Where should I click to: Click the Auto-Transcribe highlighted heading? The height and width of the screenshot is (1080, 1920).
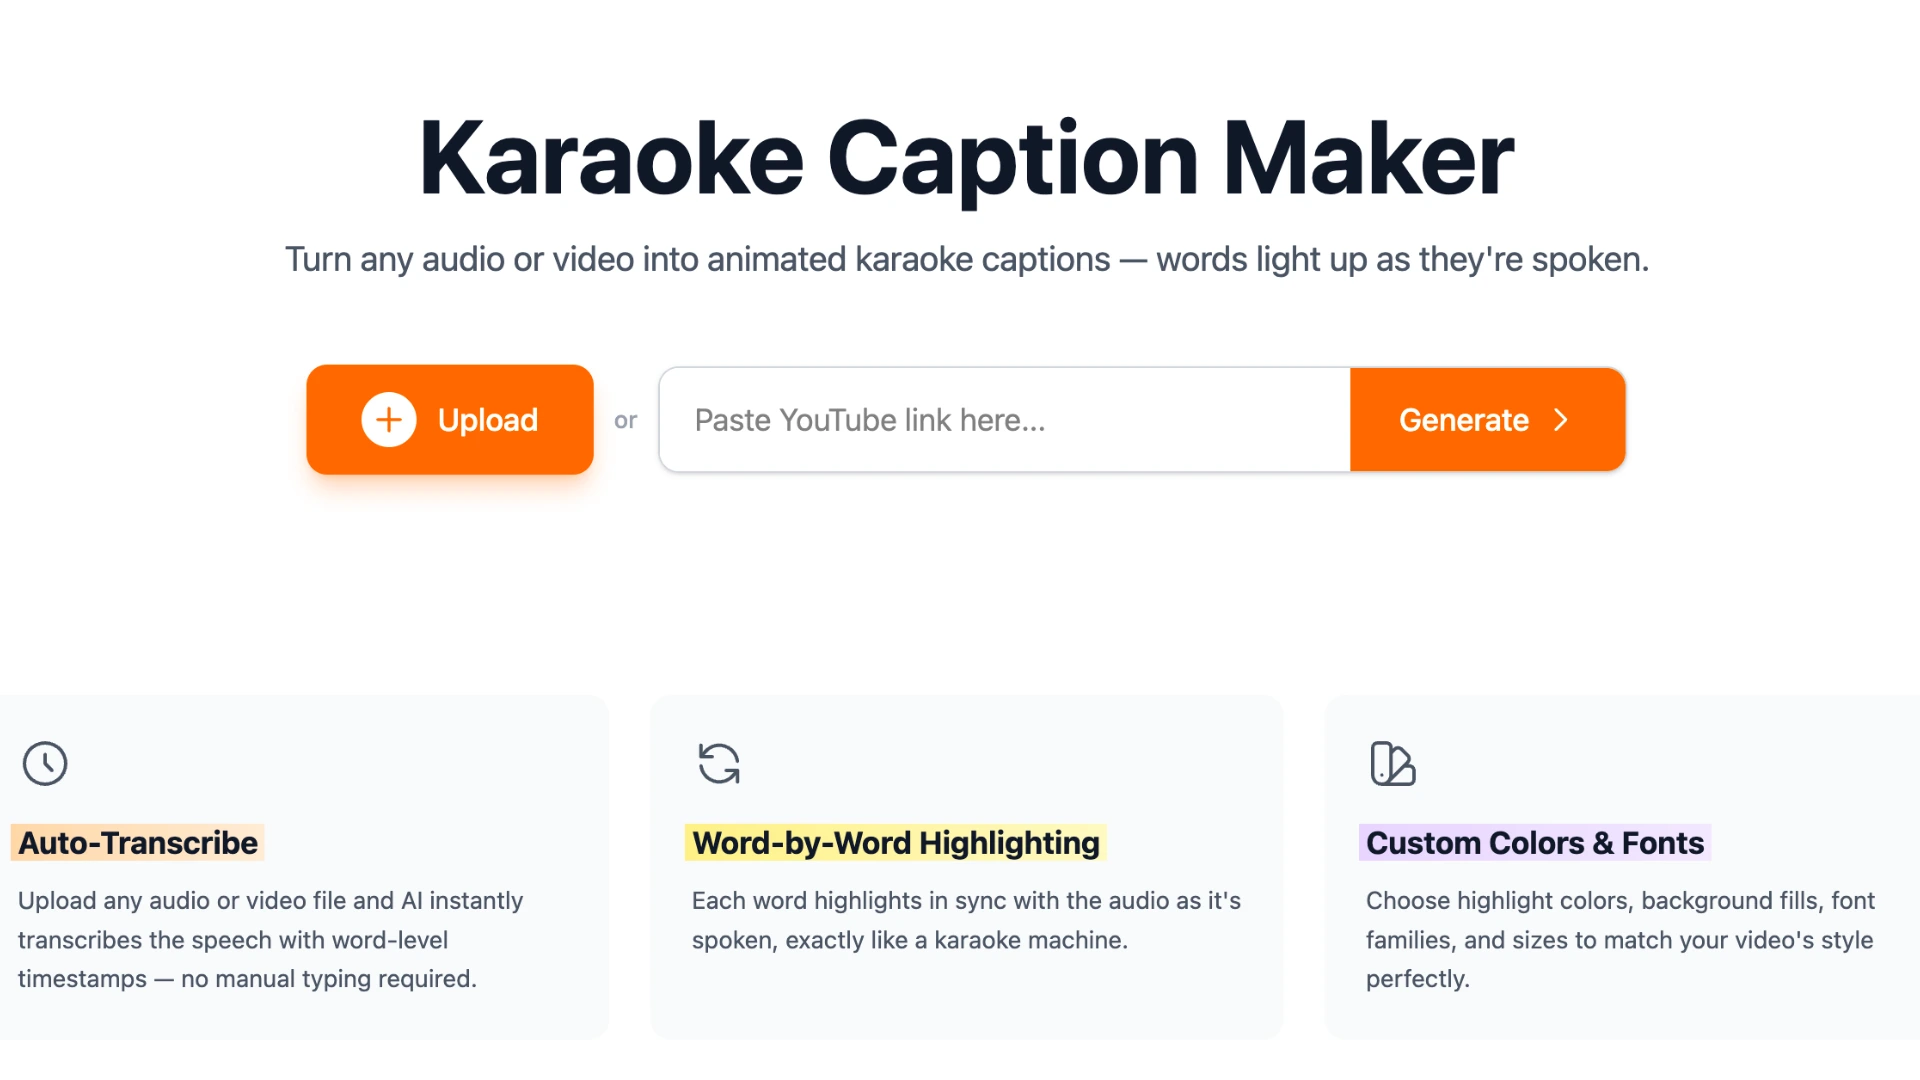click(x=137, y=842)
